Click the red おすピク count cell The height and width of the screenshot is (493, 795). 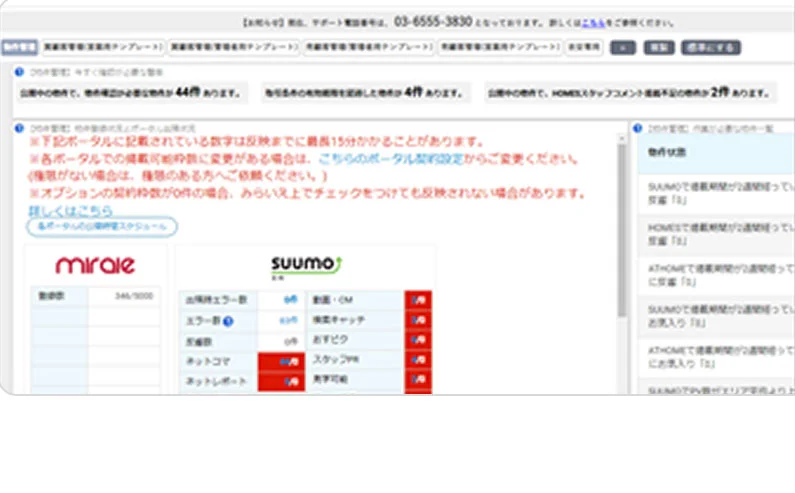coord(418,340)
